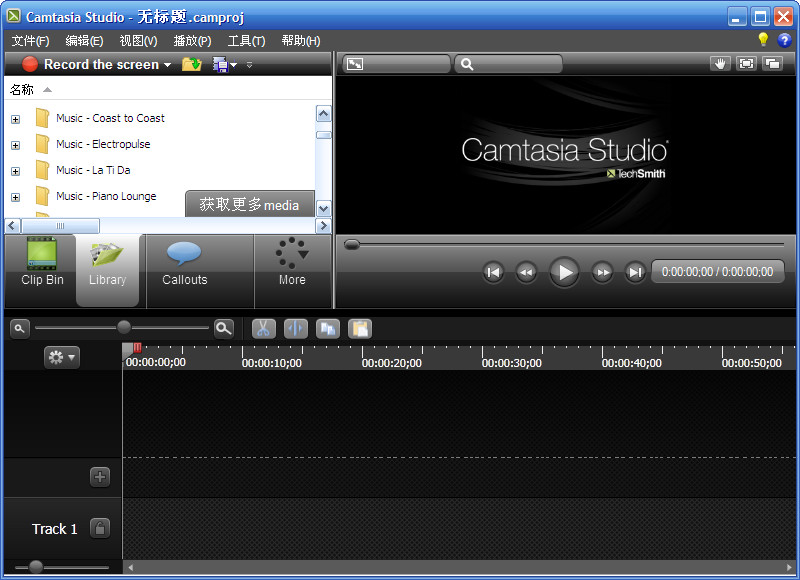
Task: Click the add track plus button
Action: click(x=100, y=477)
